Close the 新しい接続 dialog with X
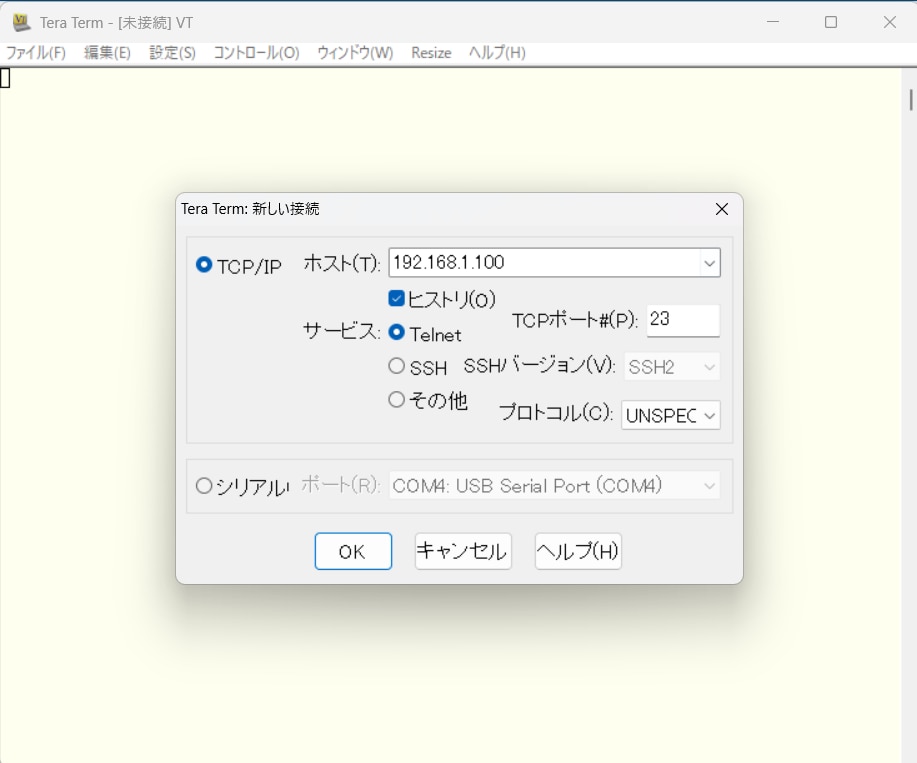Screen dimensions: 917x763 point(721,209)
